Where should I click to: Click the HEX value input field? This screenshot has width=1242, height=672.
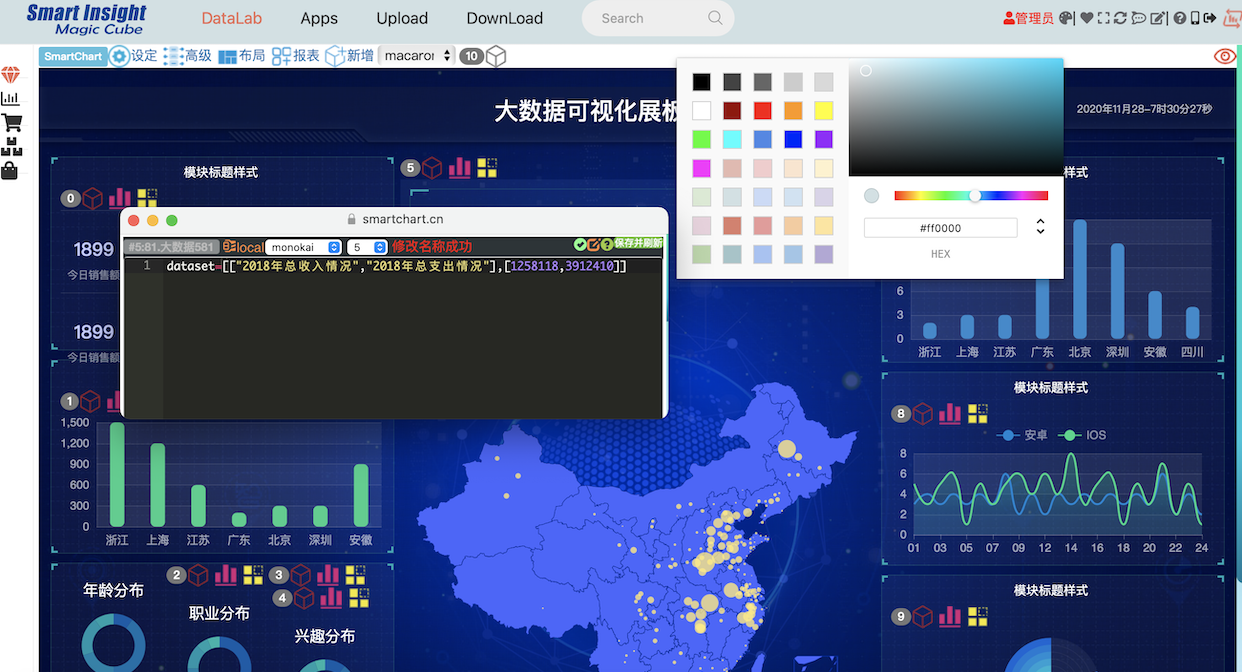[x=940, y=228]
